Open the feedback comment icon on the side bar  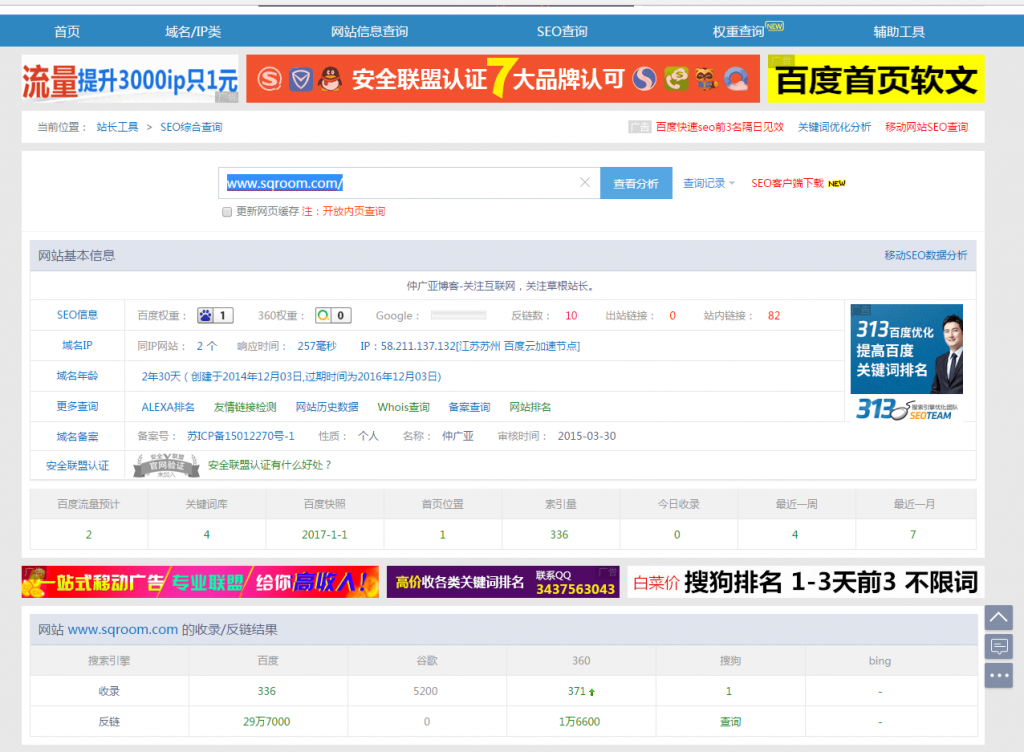point(999,646)
